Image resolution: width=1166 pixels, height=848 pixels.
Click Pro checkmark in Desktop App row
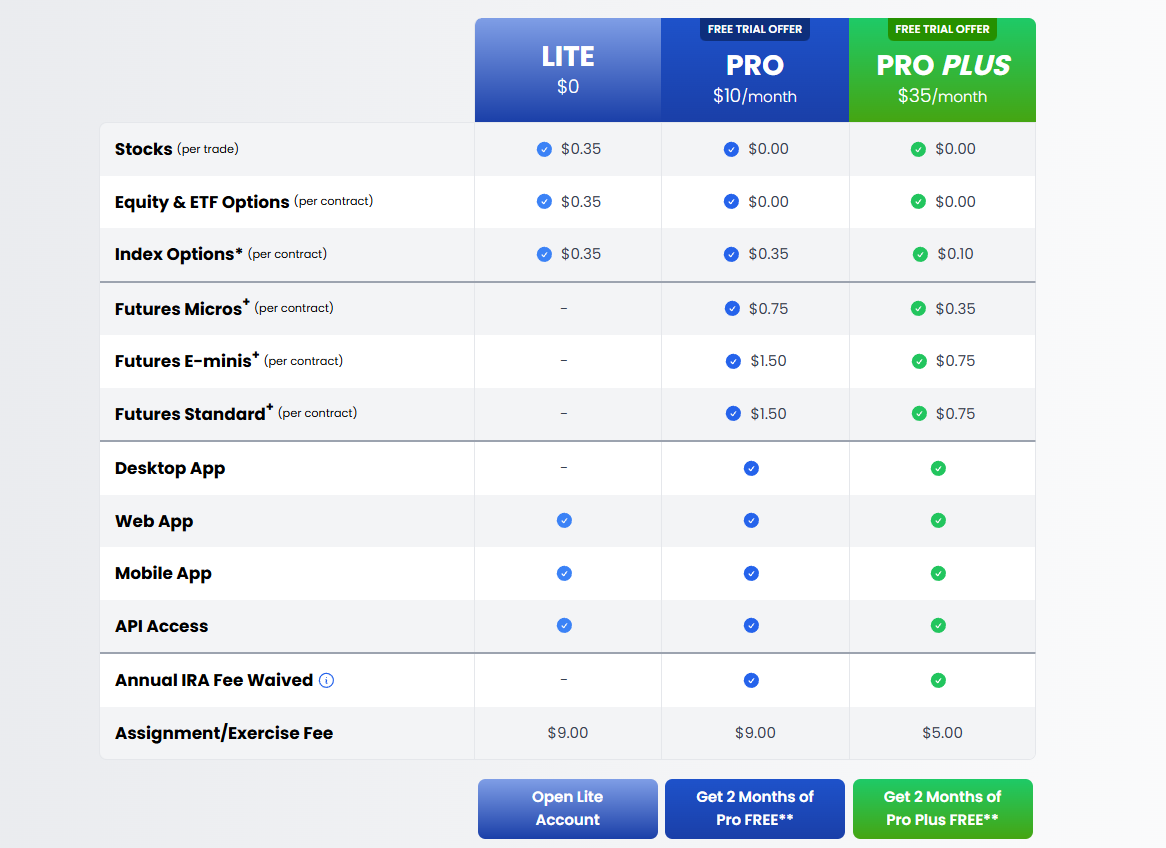(752, 469)
